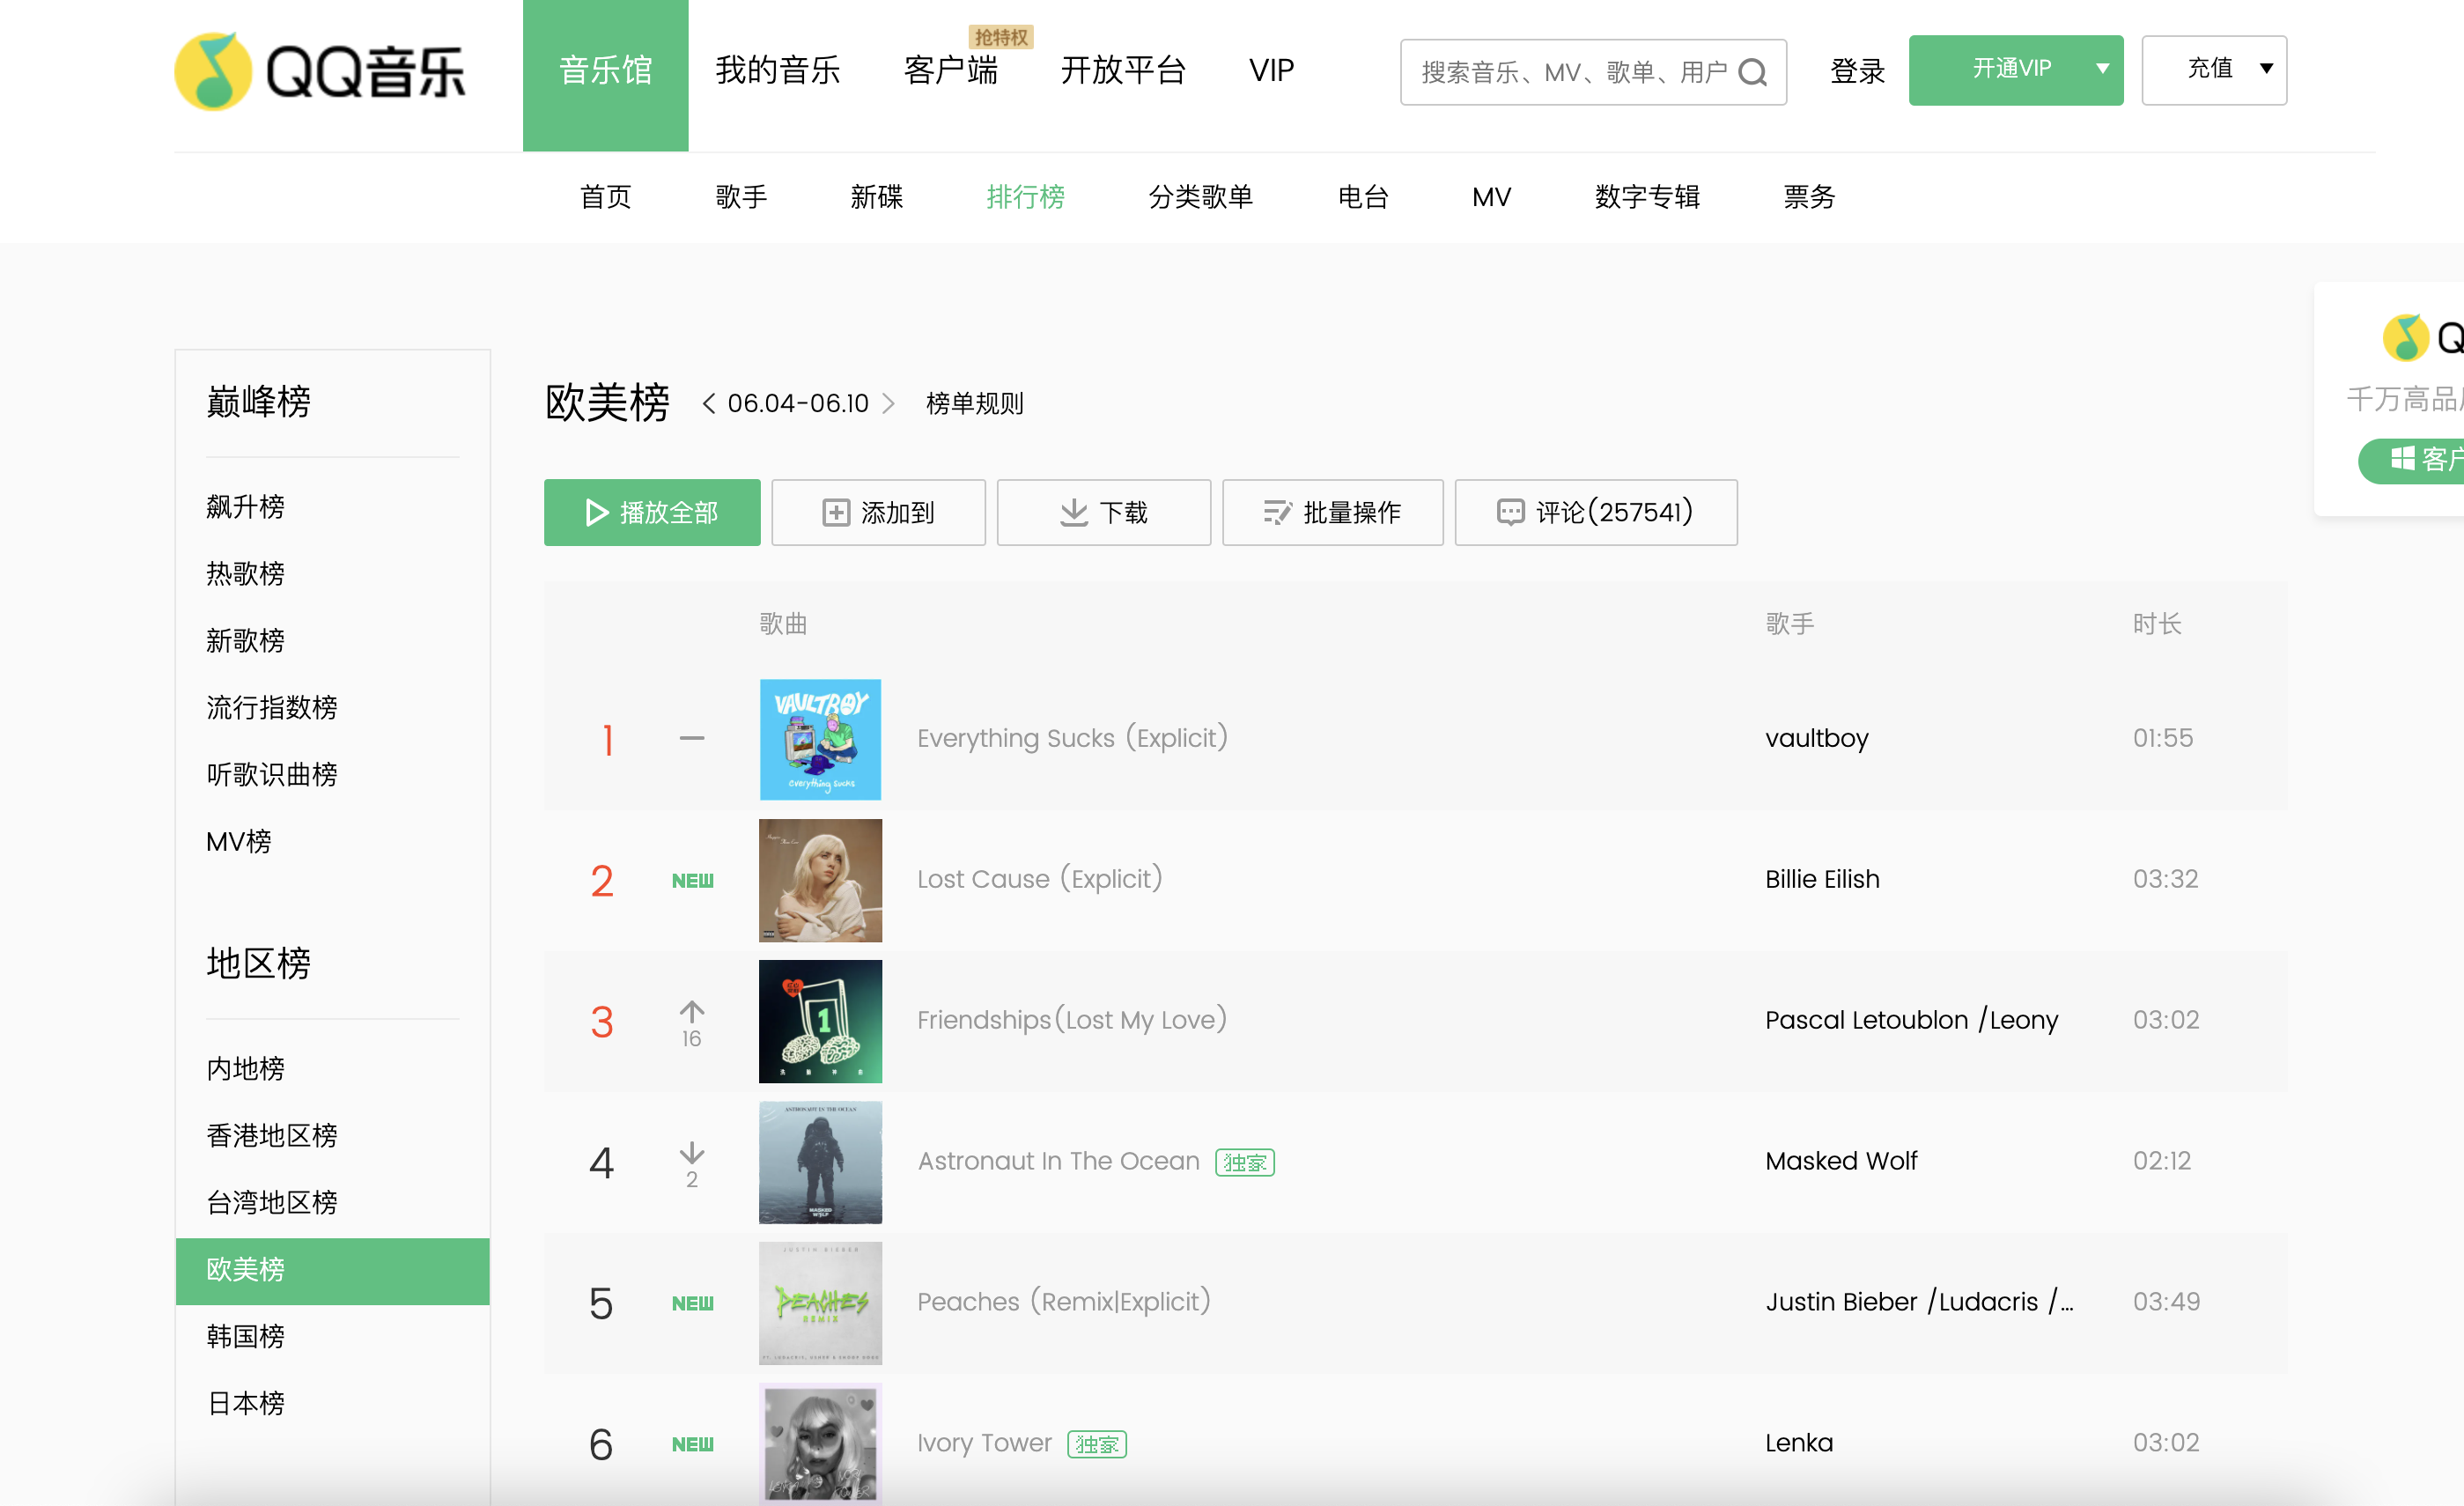The width and height of the screenshot is (2464, 1506).
Task: Go to 新碟 submenu
Action: (877, 197)
